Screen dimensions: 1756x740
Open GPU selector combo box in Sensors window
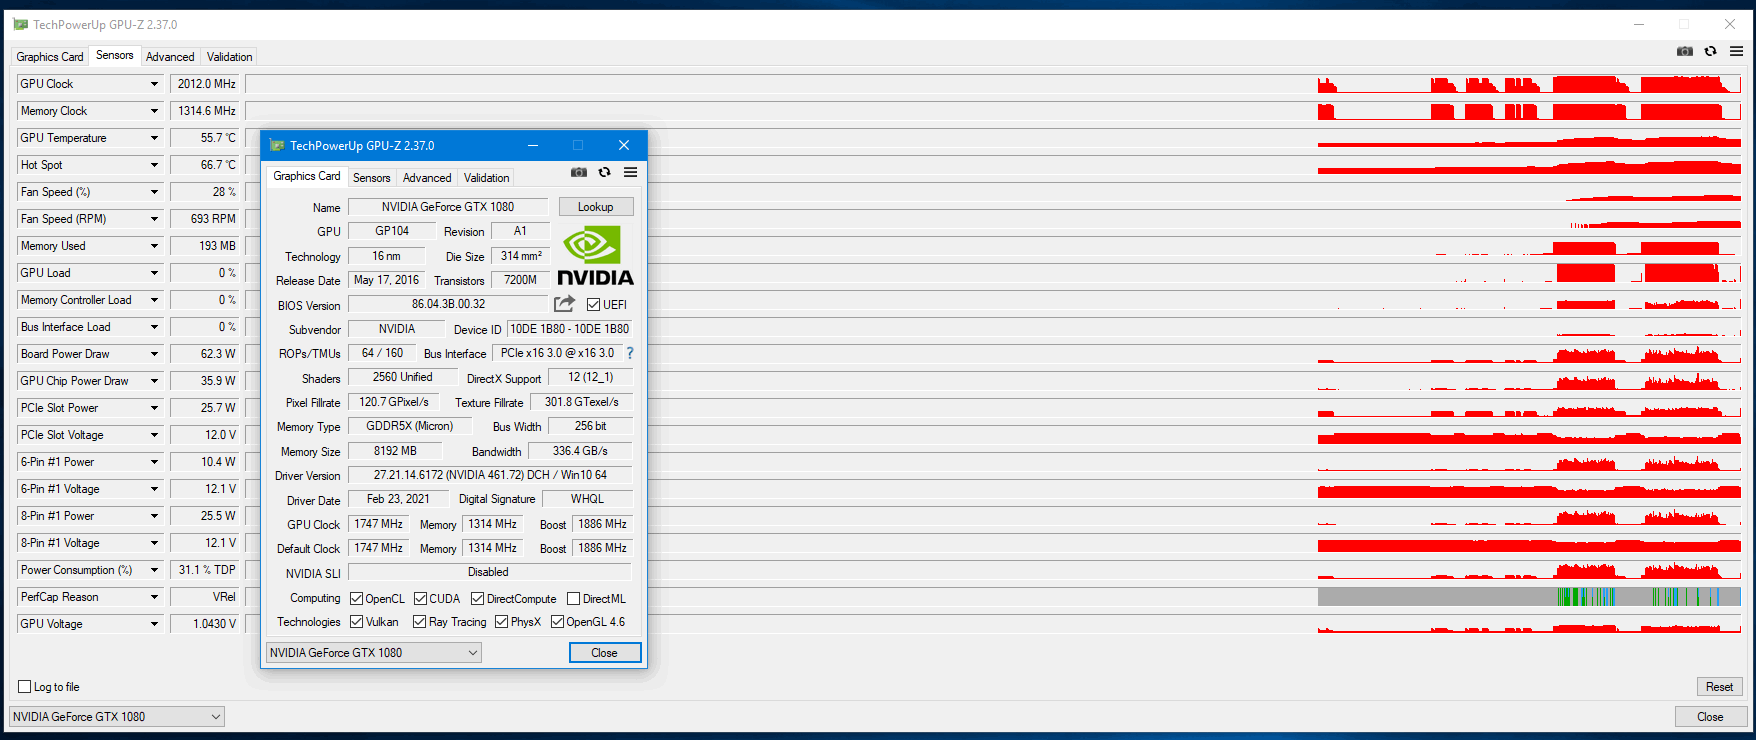(x=117, y=717)
